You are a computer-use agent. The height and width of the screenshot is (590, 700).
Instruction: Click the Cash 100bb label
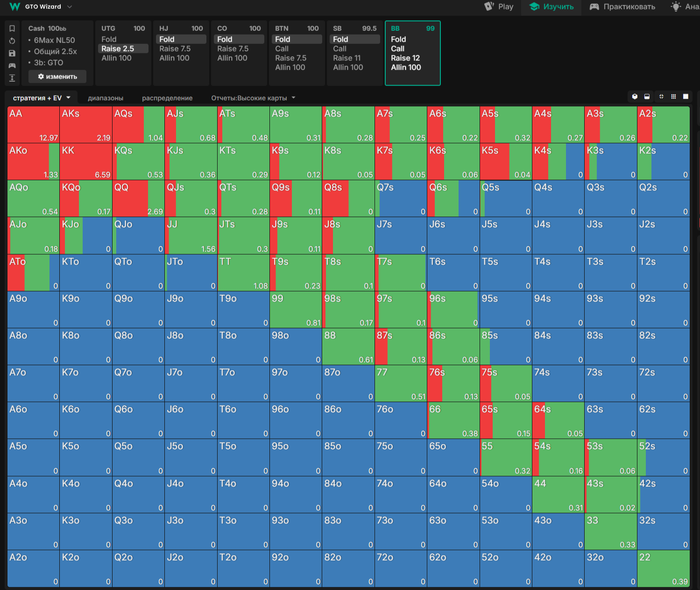(x=47, y=29)
